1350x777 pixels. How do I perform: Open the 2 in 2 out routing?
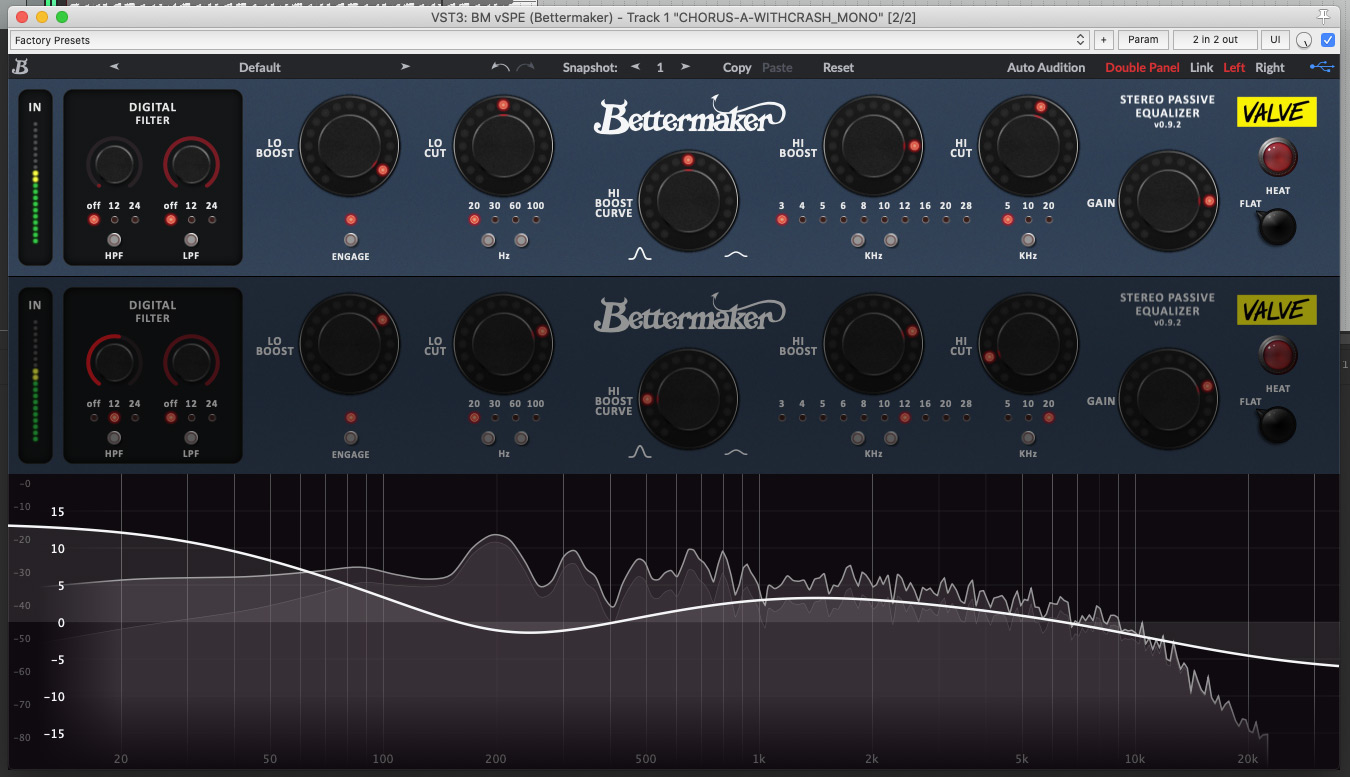pos(1215,40)
